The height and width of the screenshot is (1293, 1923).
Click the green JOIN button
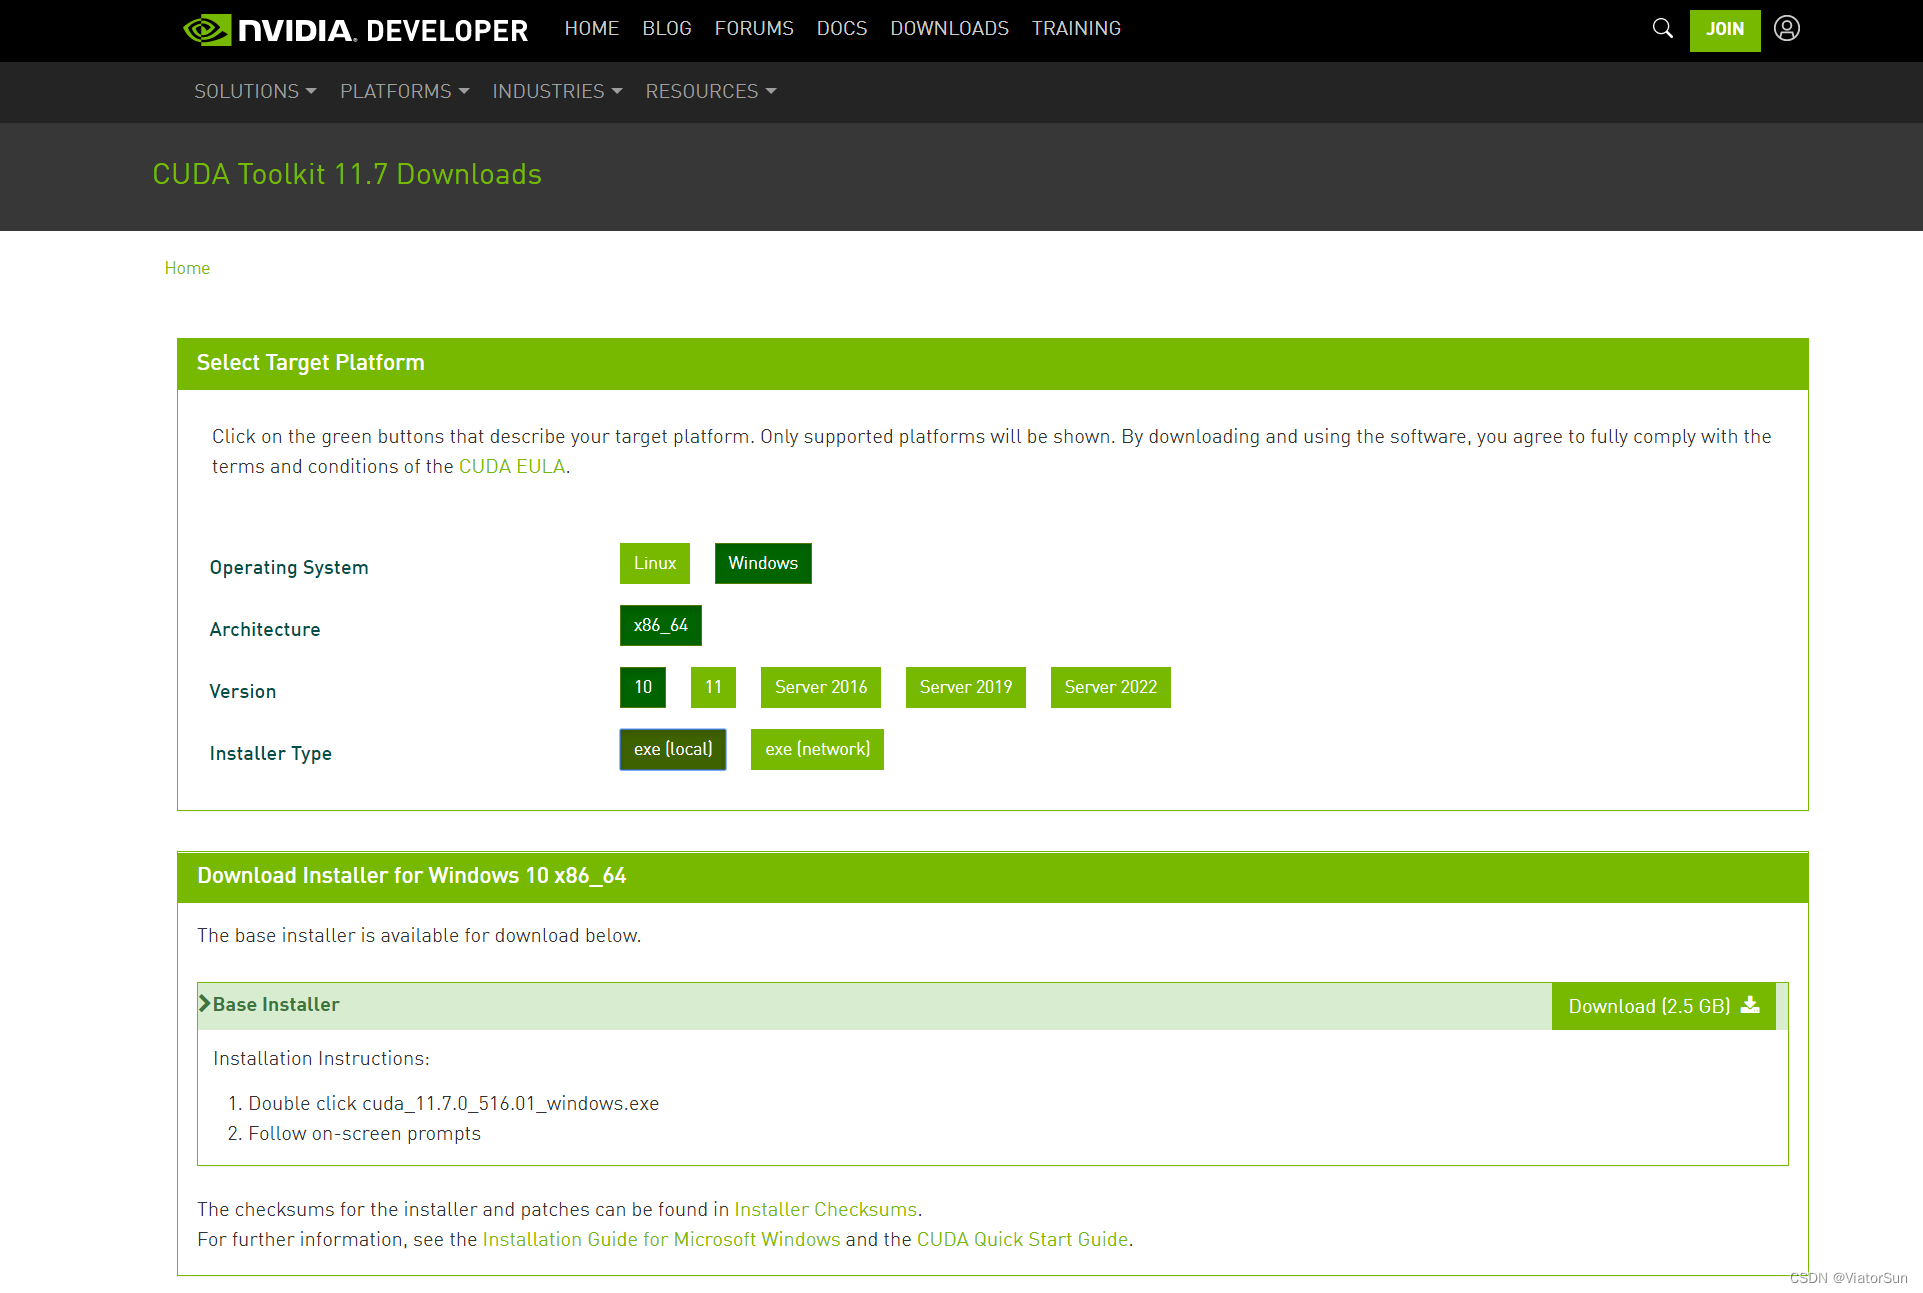coord(1724,29)
